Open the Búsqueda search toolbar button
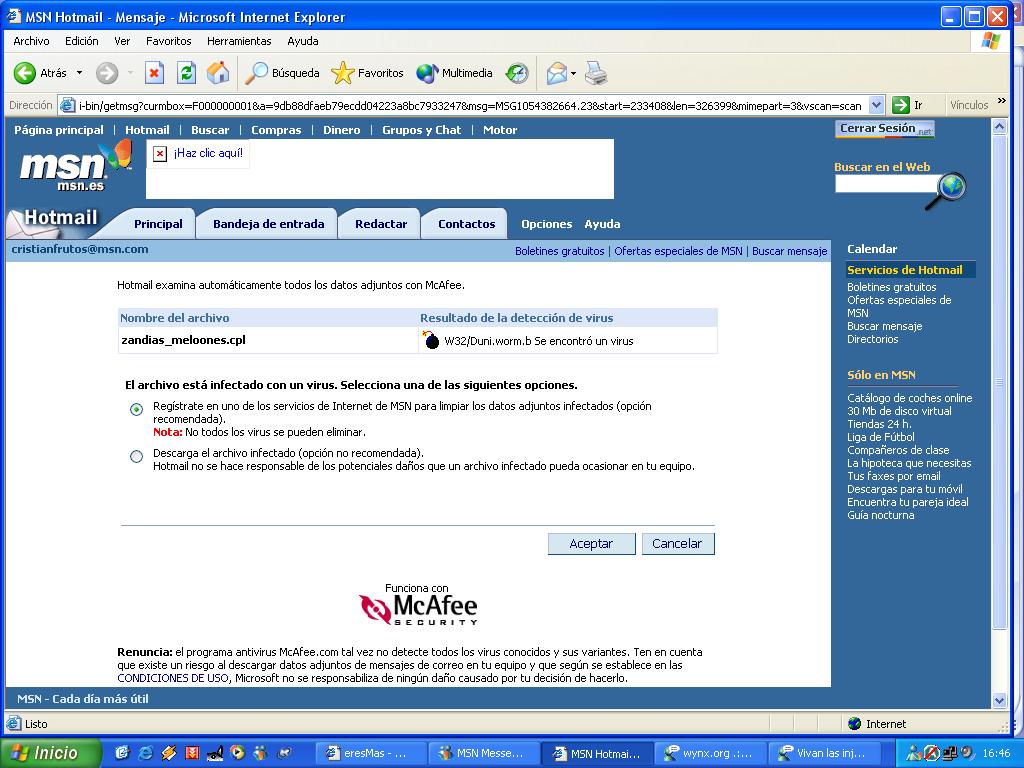 [282, 73]
